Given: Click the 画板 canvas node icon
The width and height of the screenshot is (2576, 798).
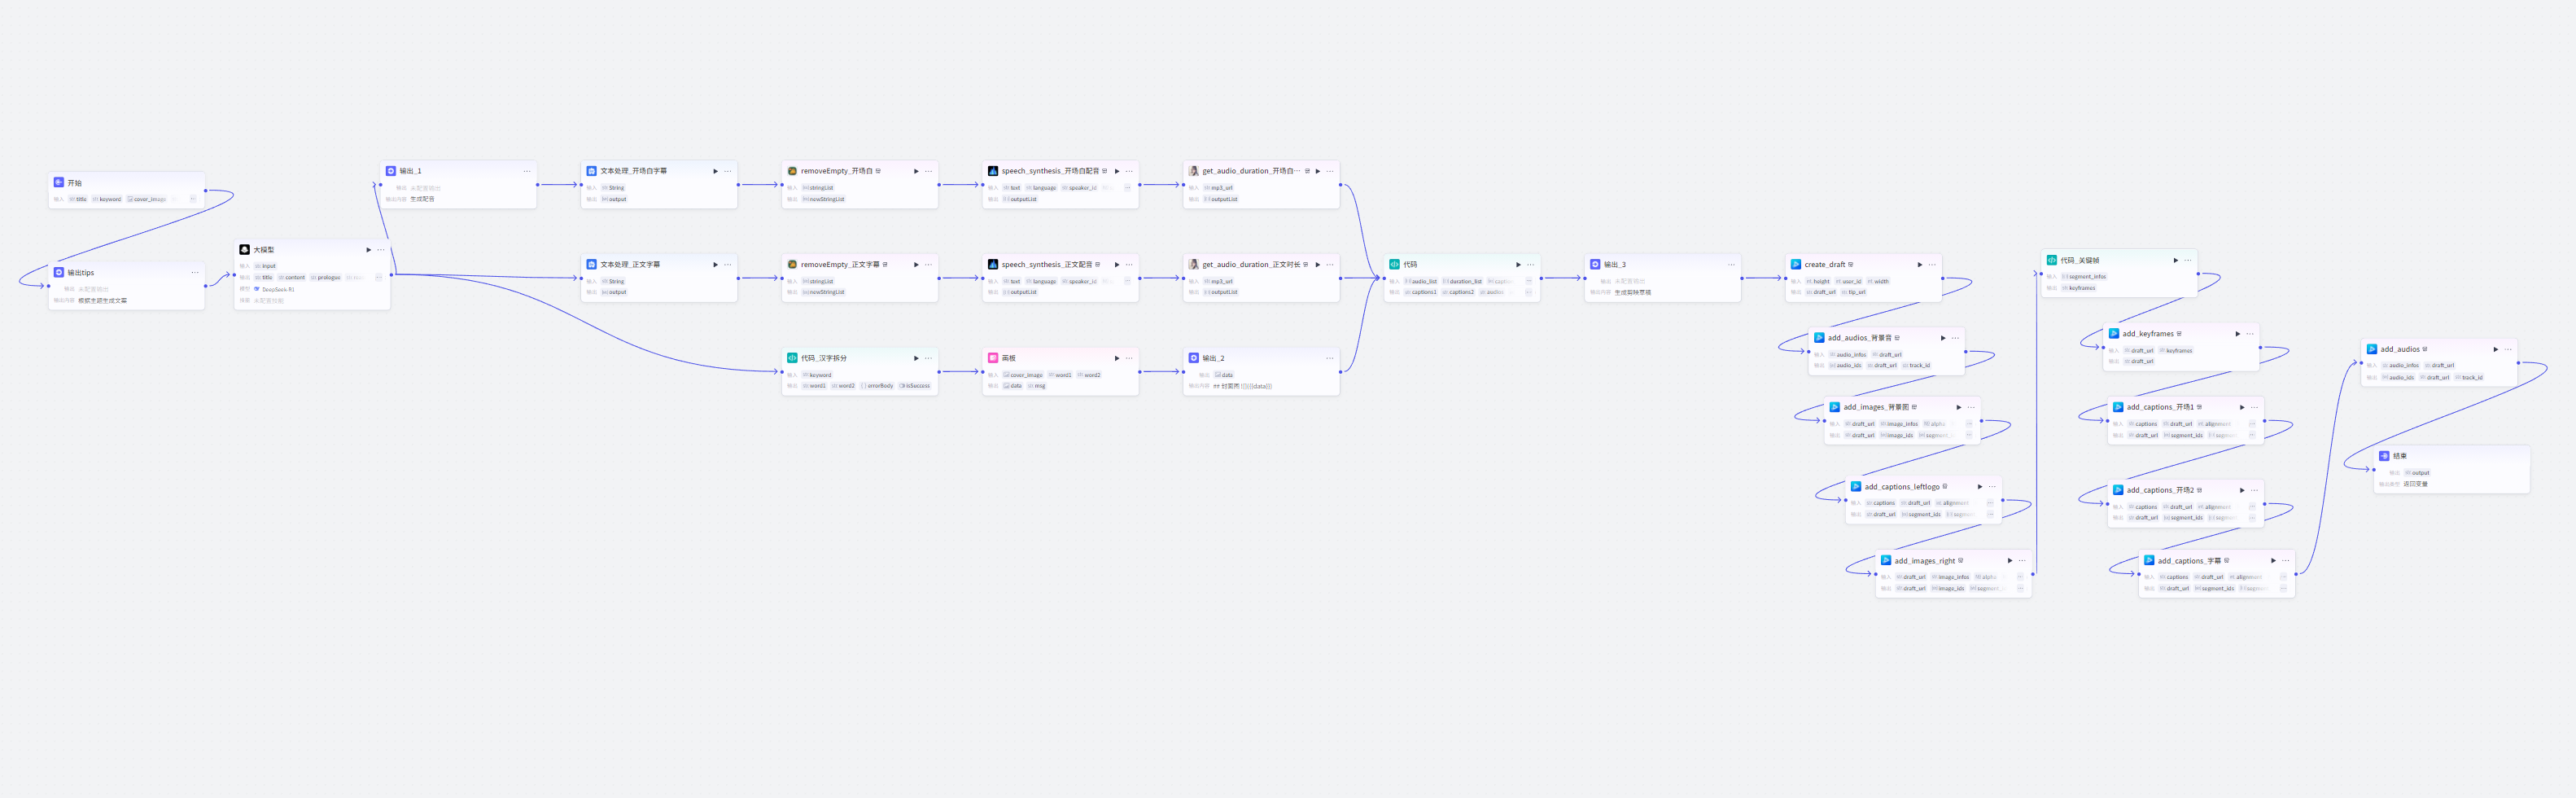Looking at the screenshot, I should 993,357.
